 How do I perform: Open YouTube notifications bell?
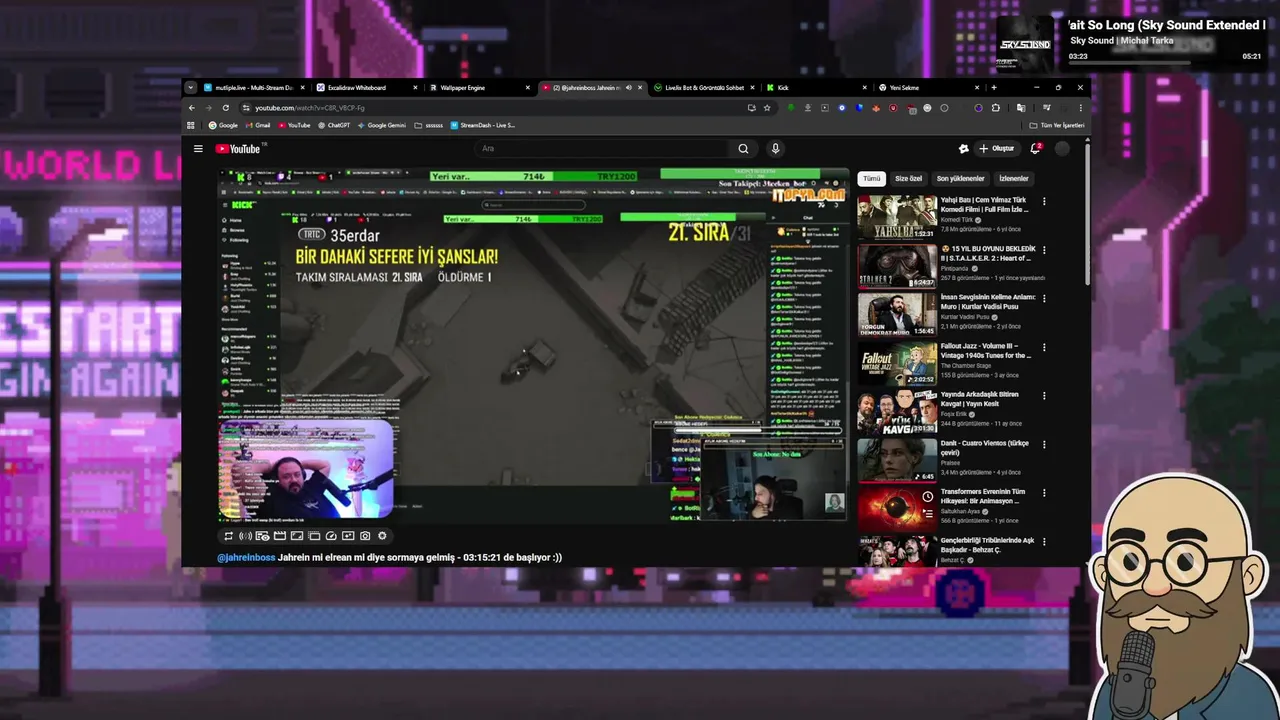point(1036,149)
